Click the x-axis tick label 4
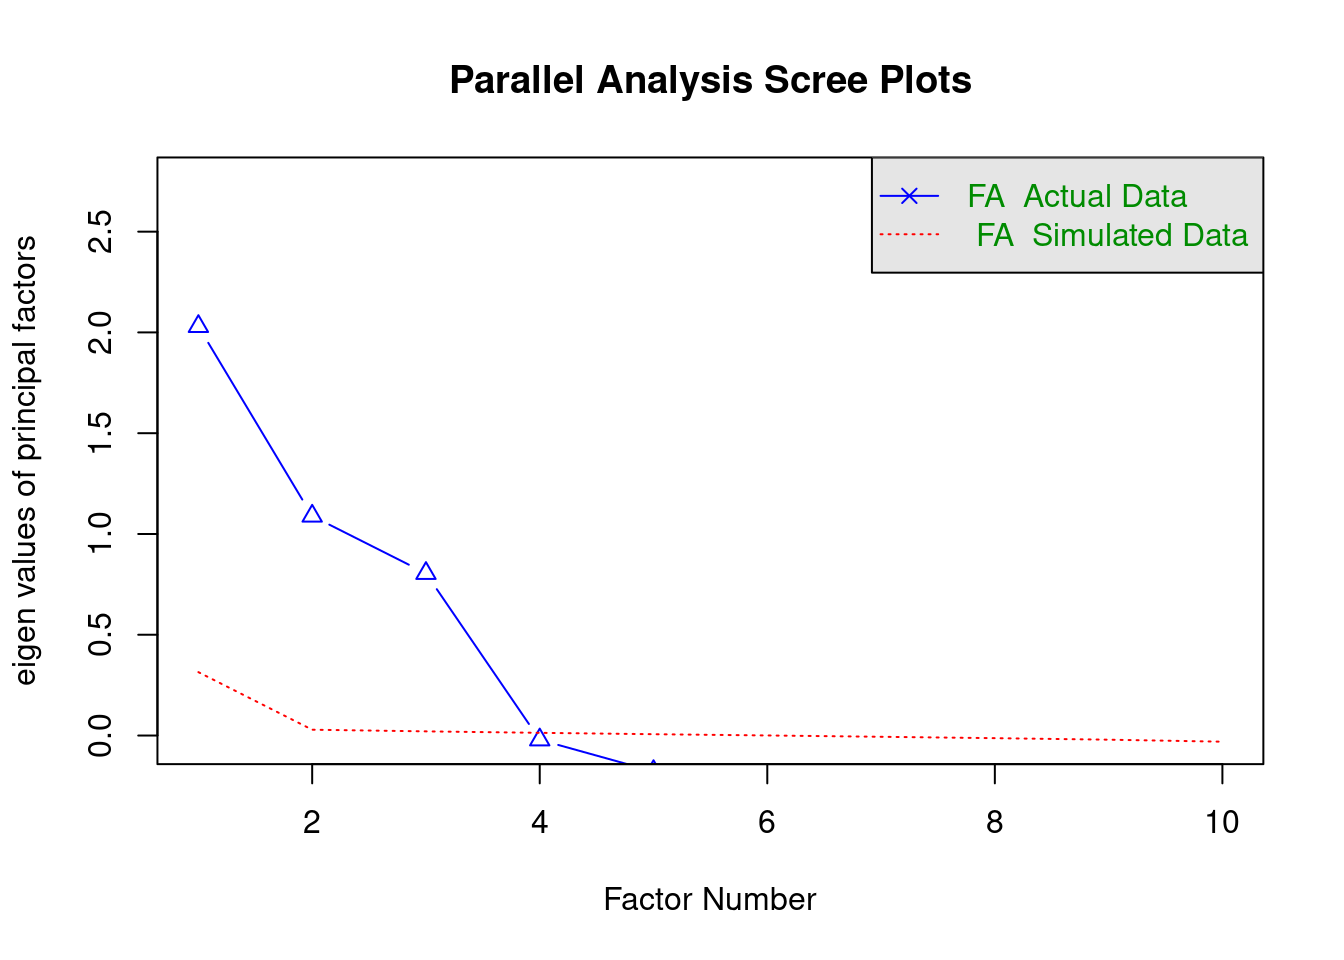The height and width of the screenshot is (960, 1344). [540, 822]
